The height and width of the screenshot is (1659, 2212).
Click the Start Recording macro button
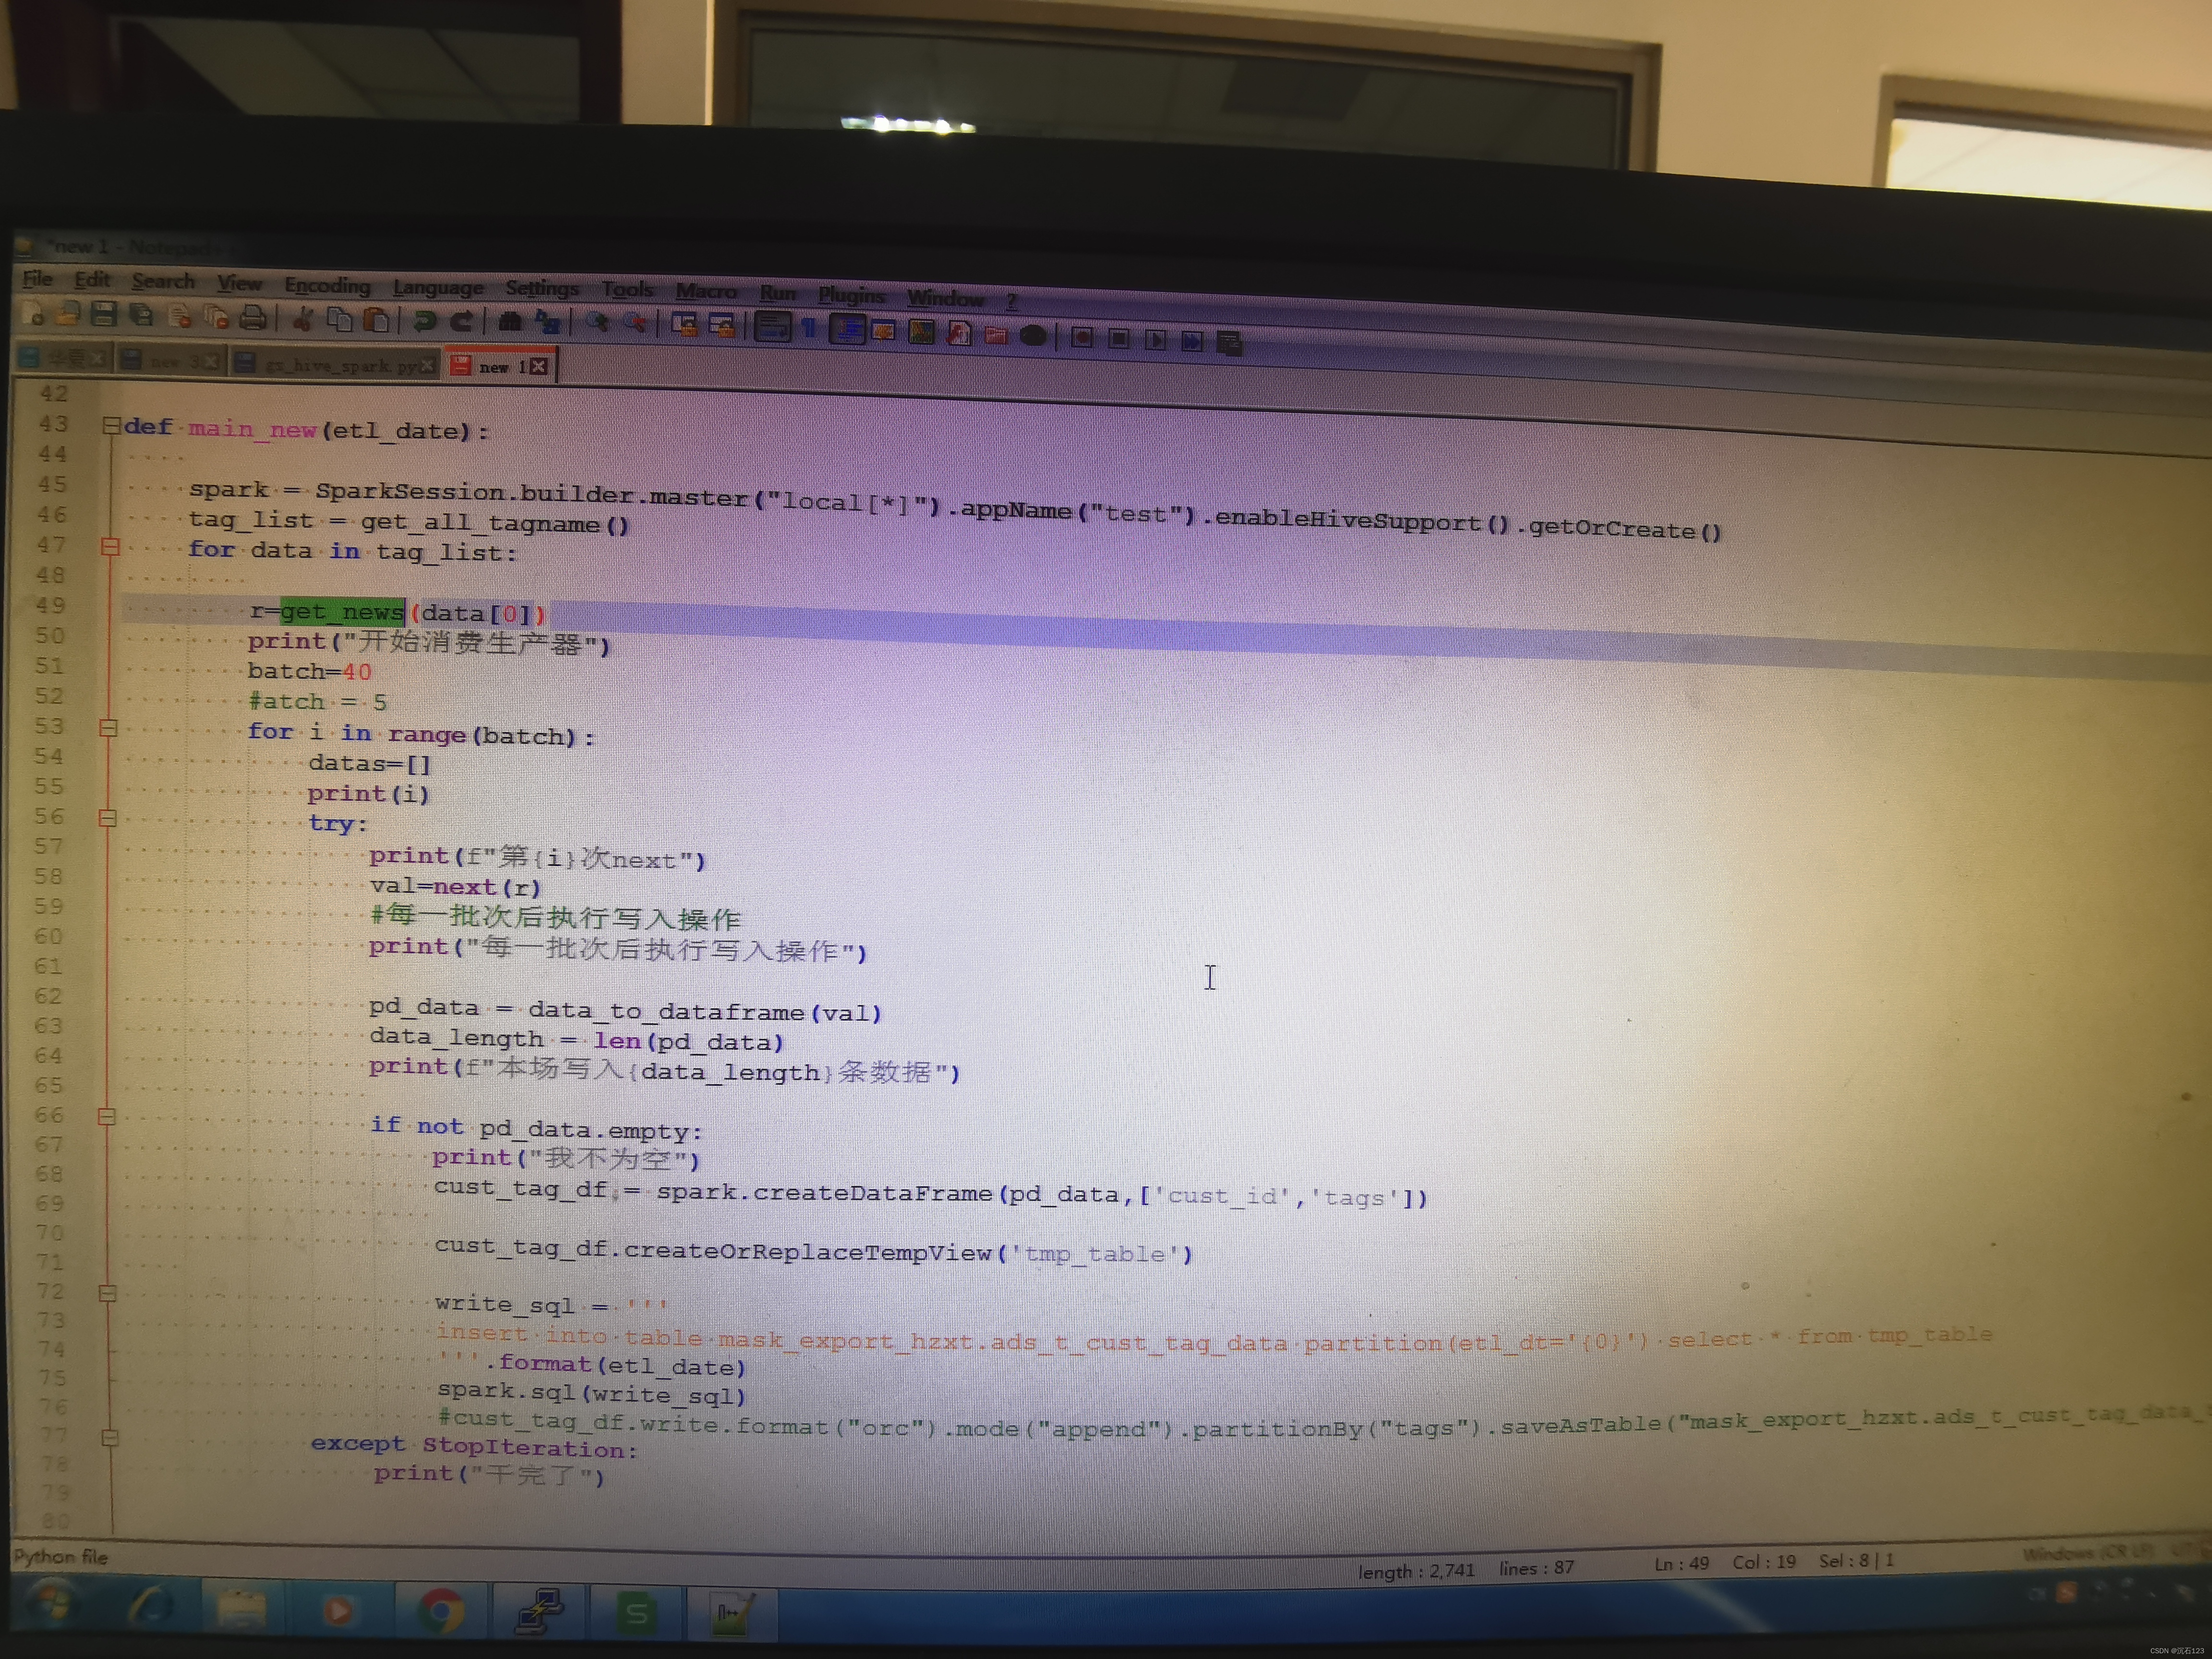coord(1081,337)
